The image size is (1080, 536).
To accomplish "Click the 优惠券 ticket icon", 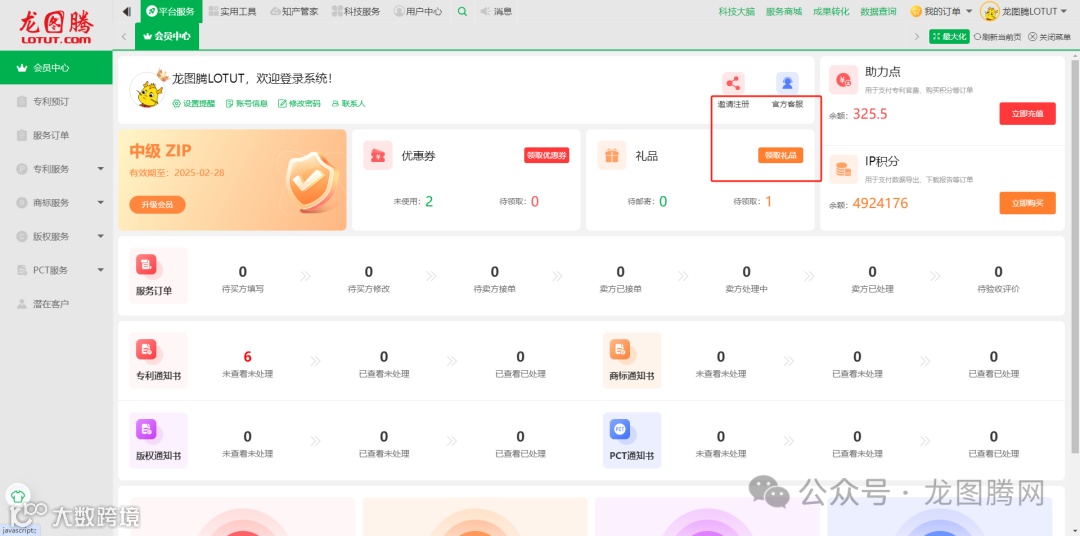I will (x=378, y=156).
